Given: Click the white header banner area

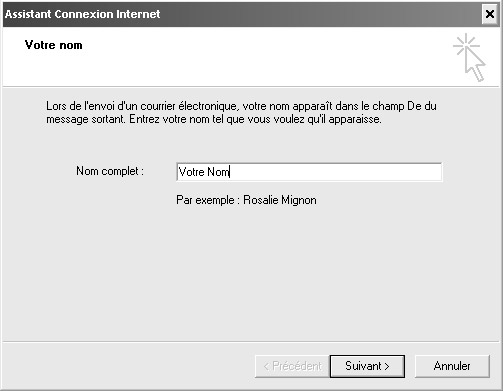Looking at the screenshot, I should coord(233,57).
